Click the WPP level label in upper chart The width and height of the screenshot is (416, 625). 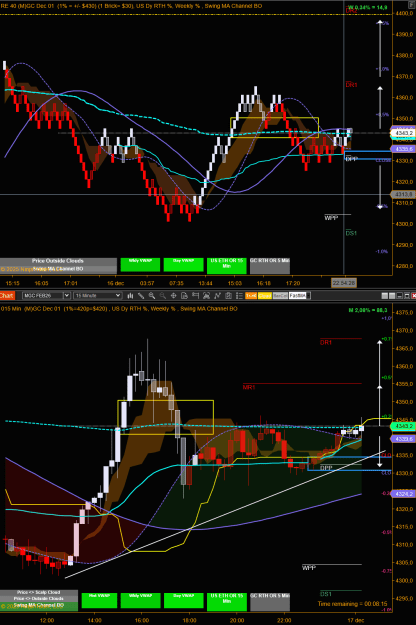pyautogui.click(x=331, y=218)
